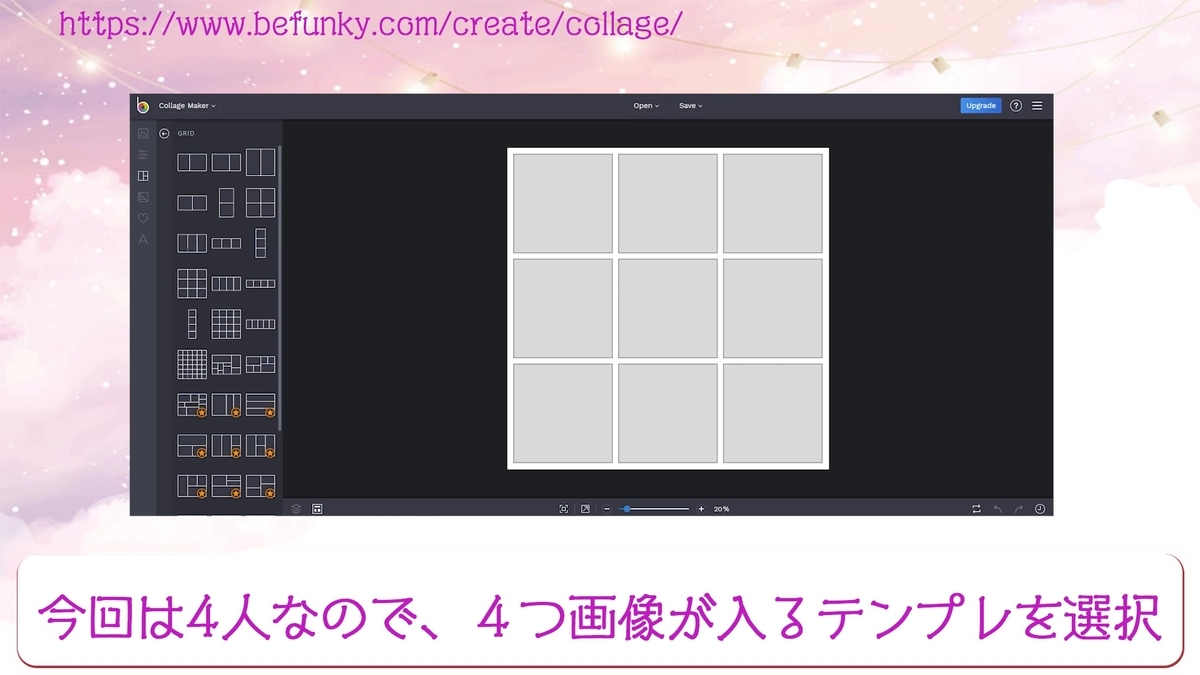Open the Backgrounds panel in sidebar

[x=143, y=197]
